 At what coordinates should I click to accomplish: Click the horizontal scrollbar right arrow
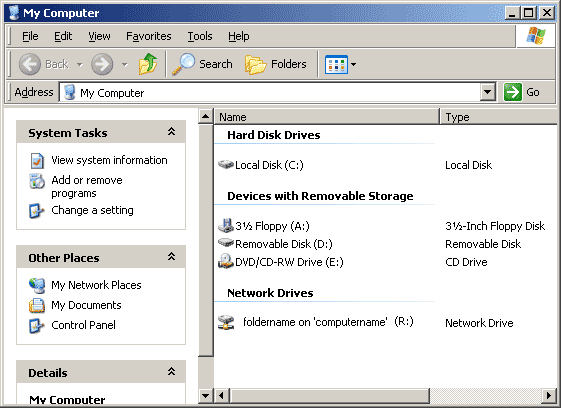pyautogui.click(x=548, y=395)
